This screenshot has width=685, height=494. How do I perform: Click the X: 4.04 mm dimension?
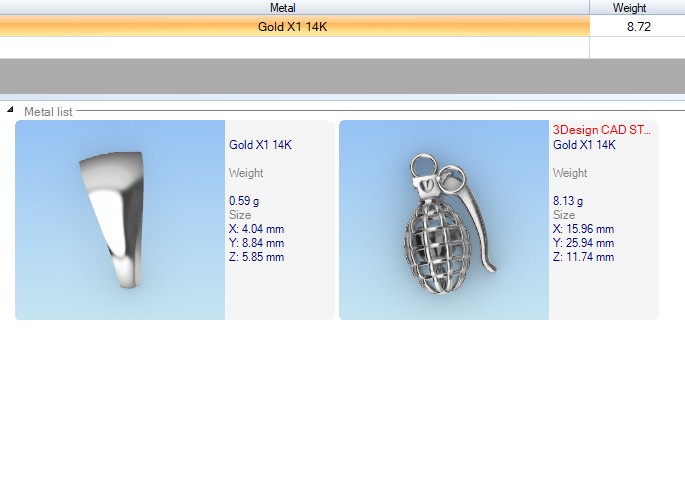click(x=256, y=229)
